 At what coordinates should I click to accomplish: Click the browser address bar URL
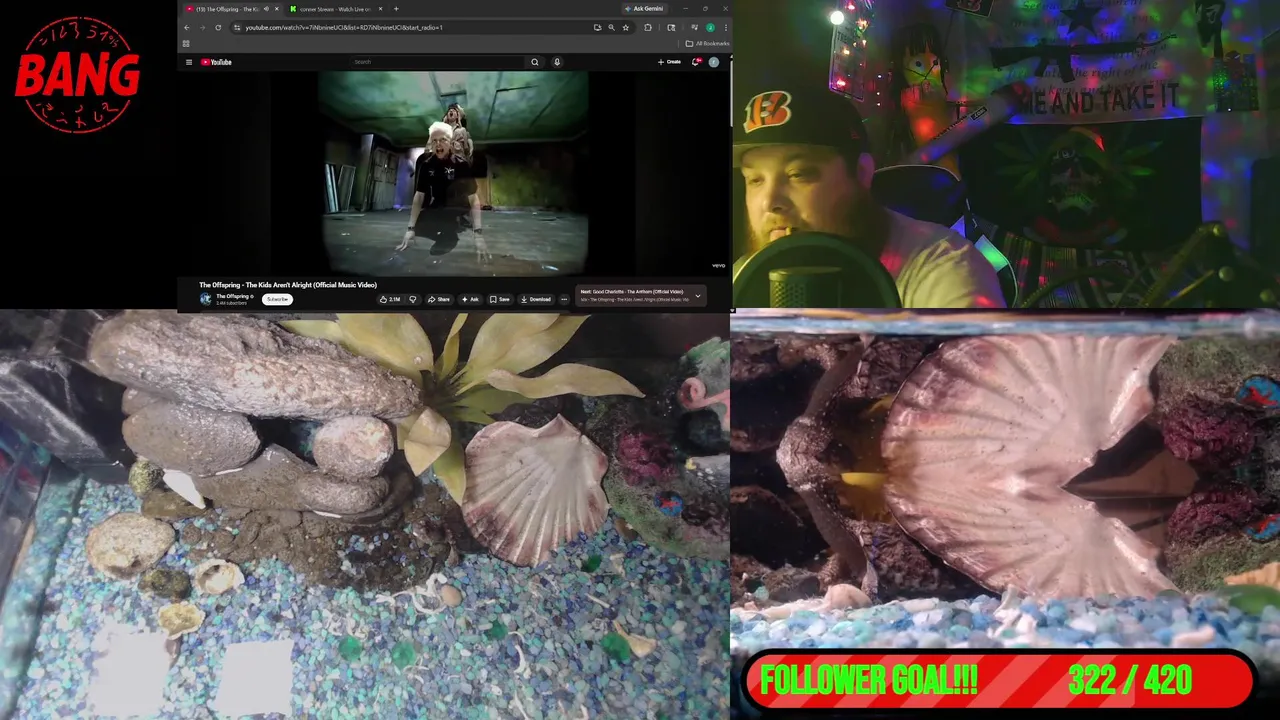coord(344,27)
